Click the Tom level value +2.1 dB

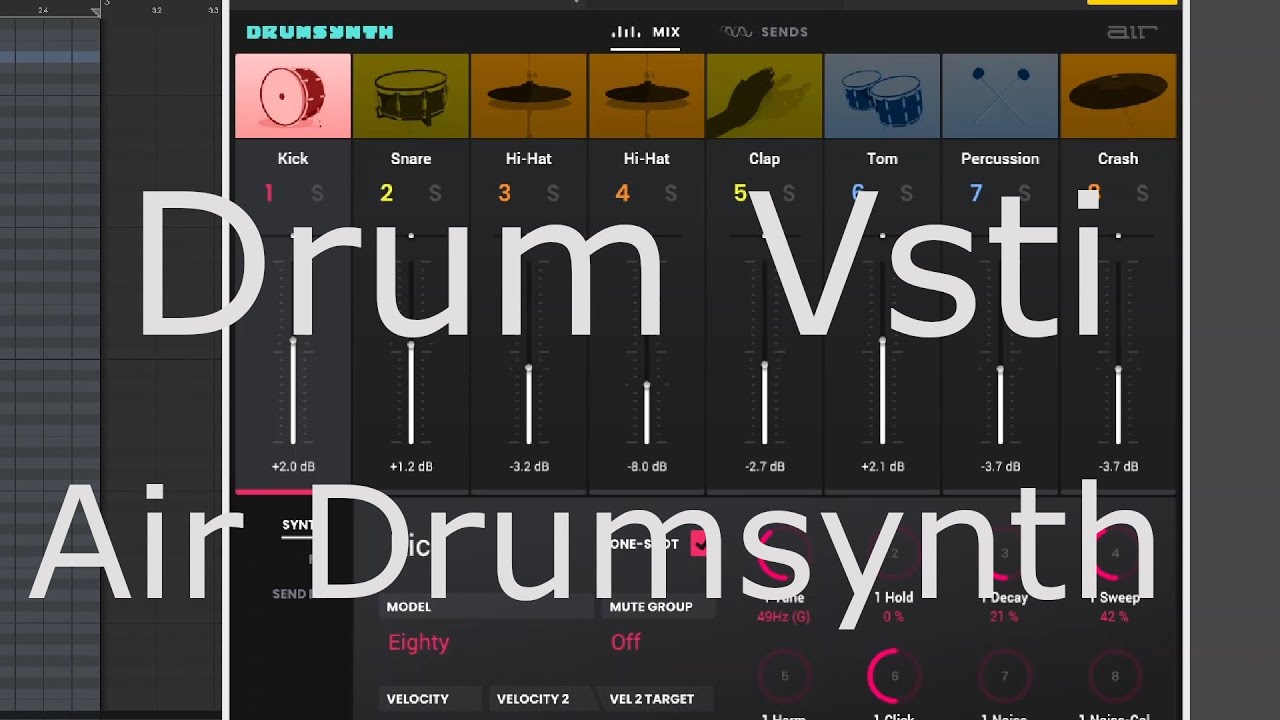pyautogui.click(x=882, y=467)
